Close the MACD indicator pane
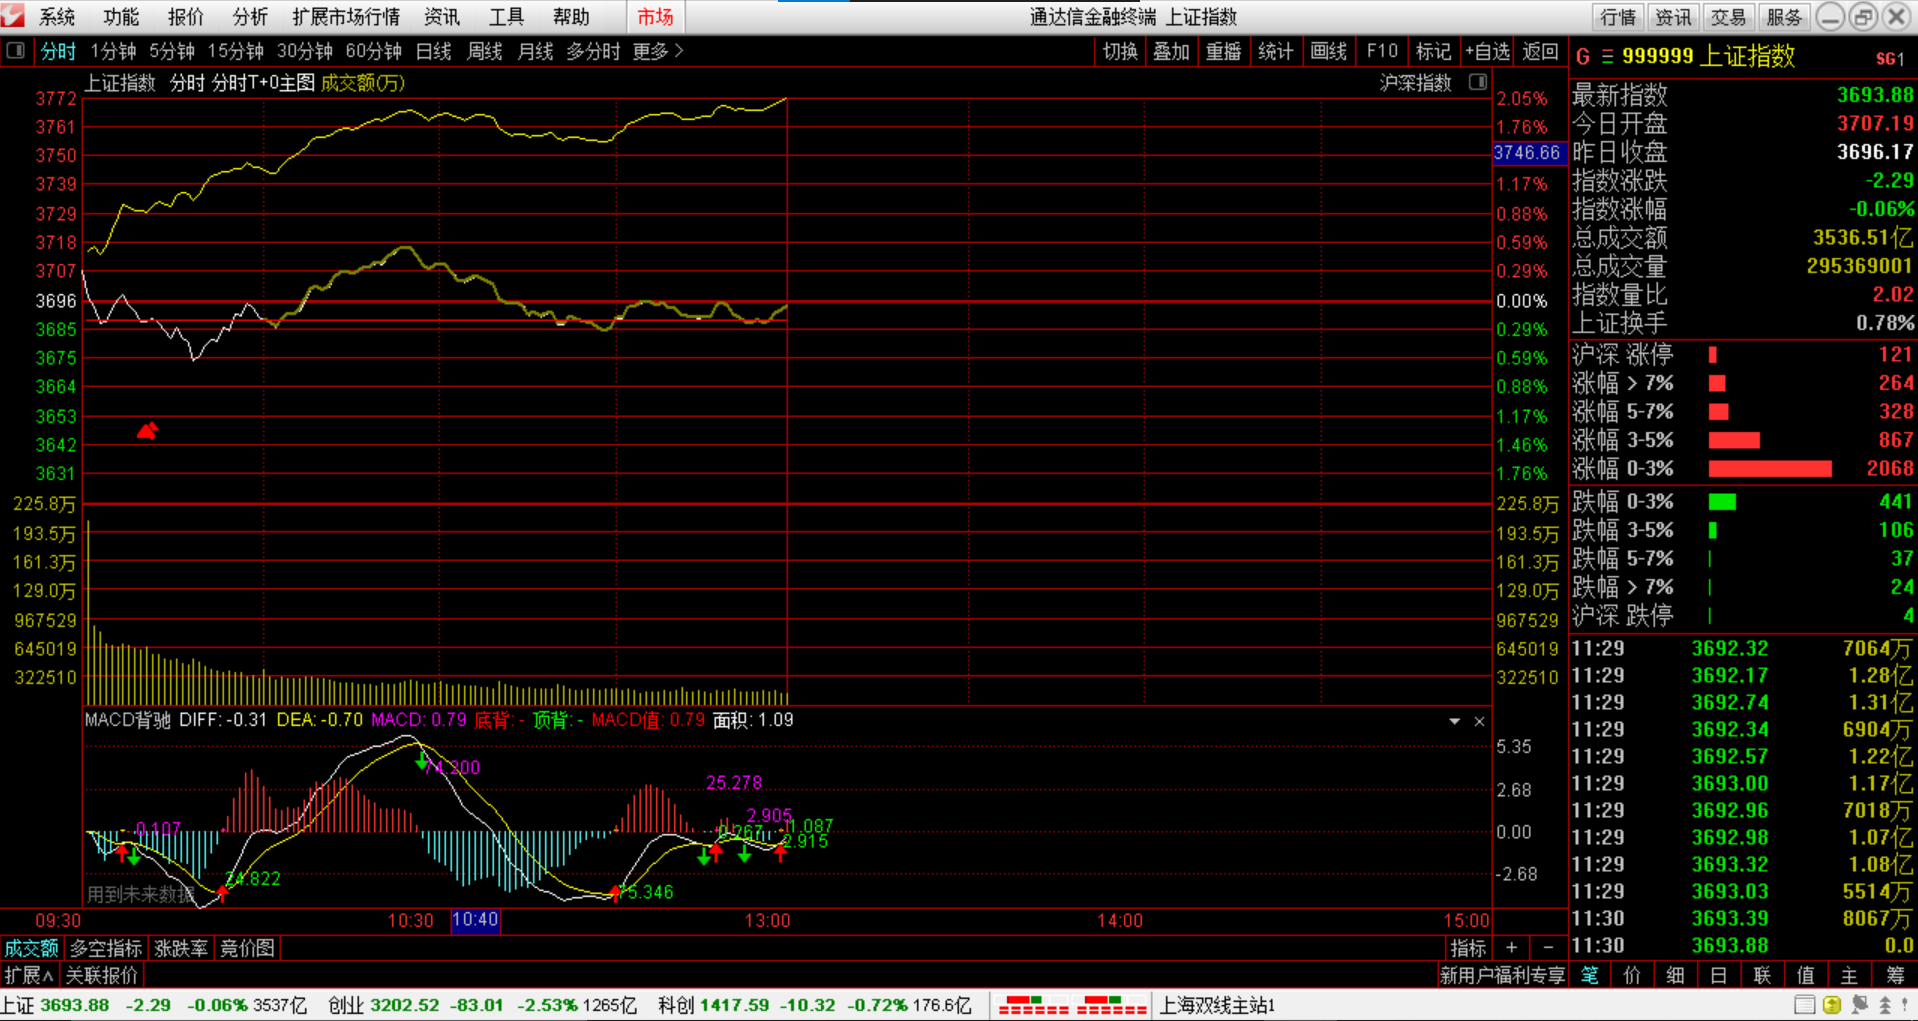Viewport: 1918px width, 1021px height. click(x=1479, y=721)
